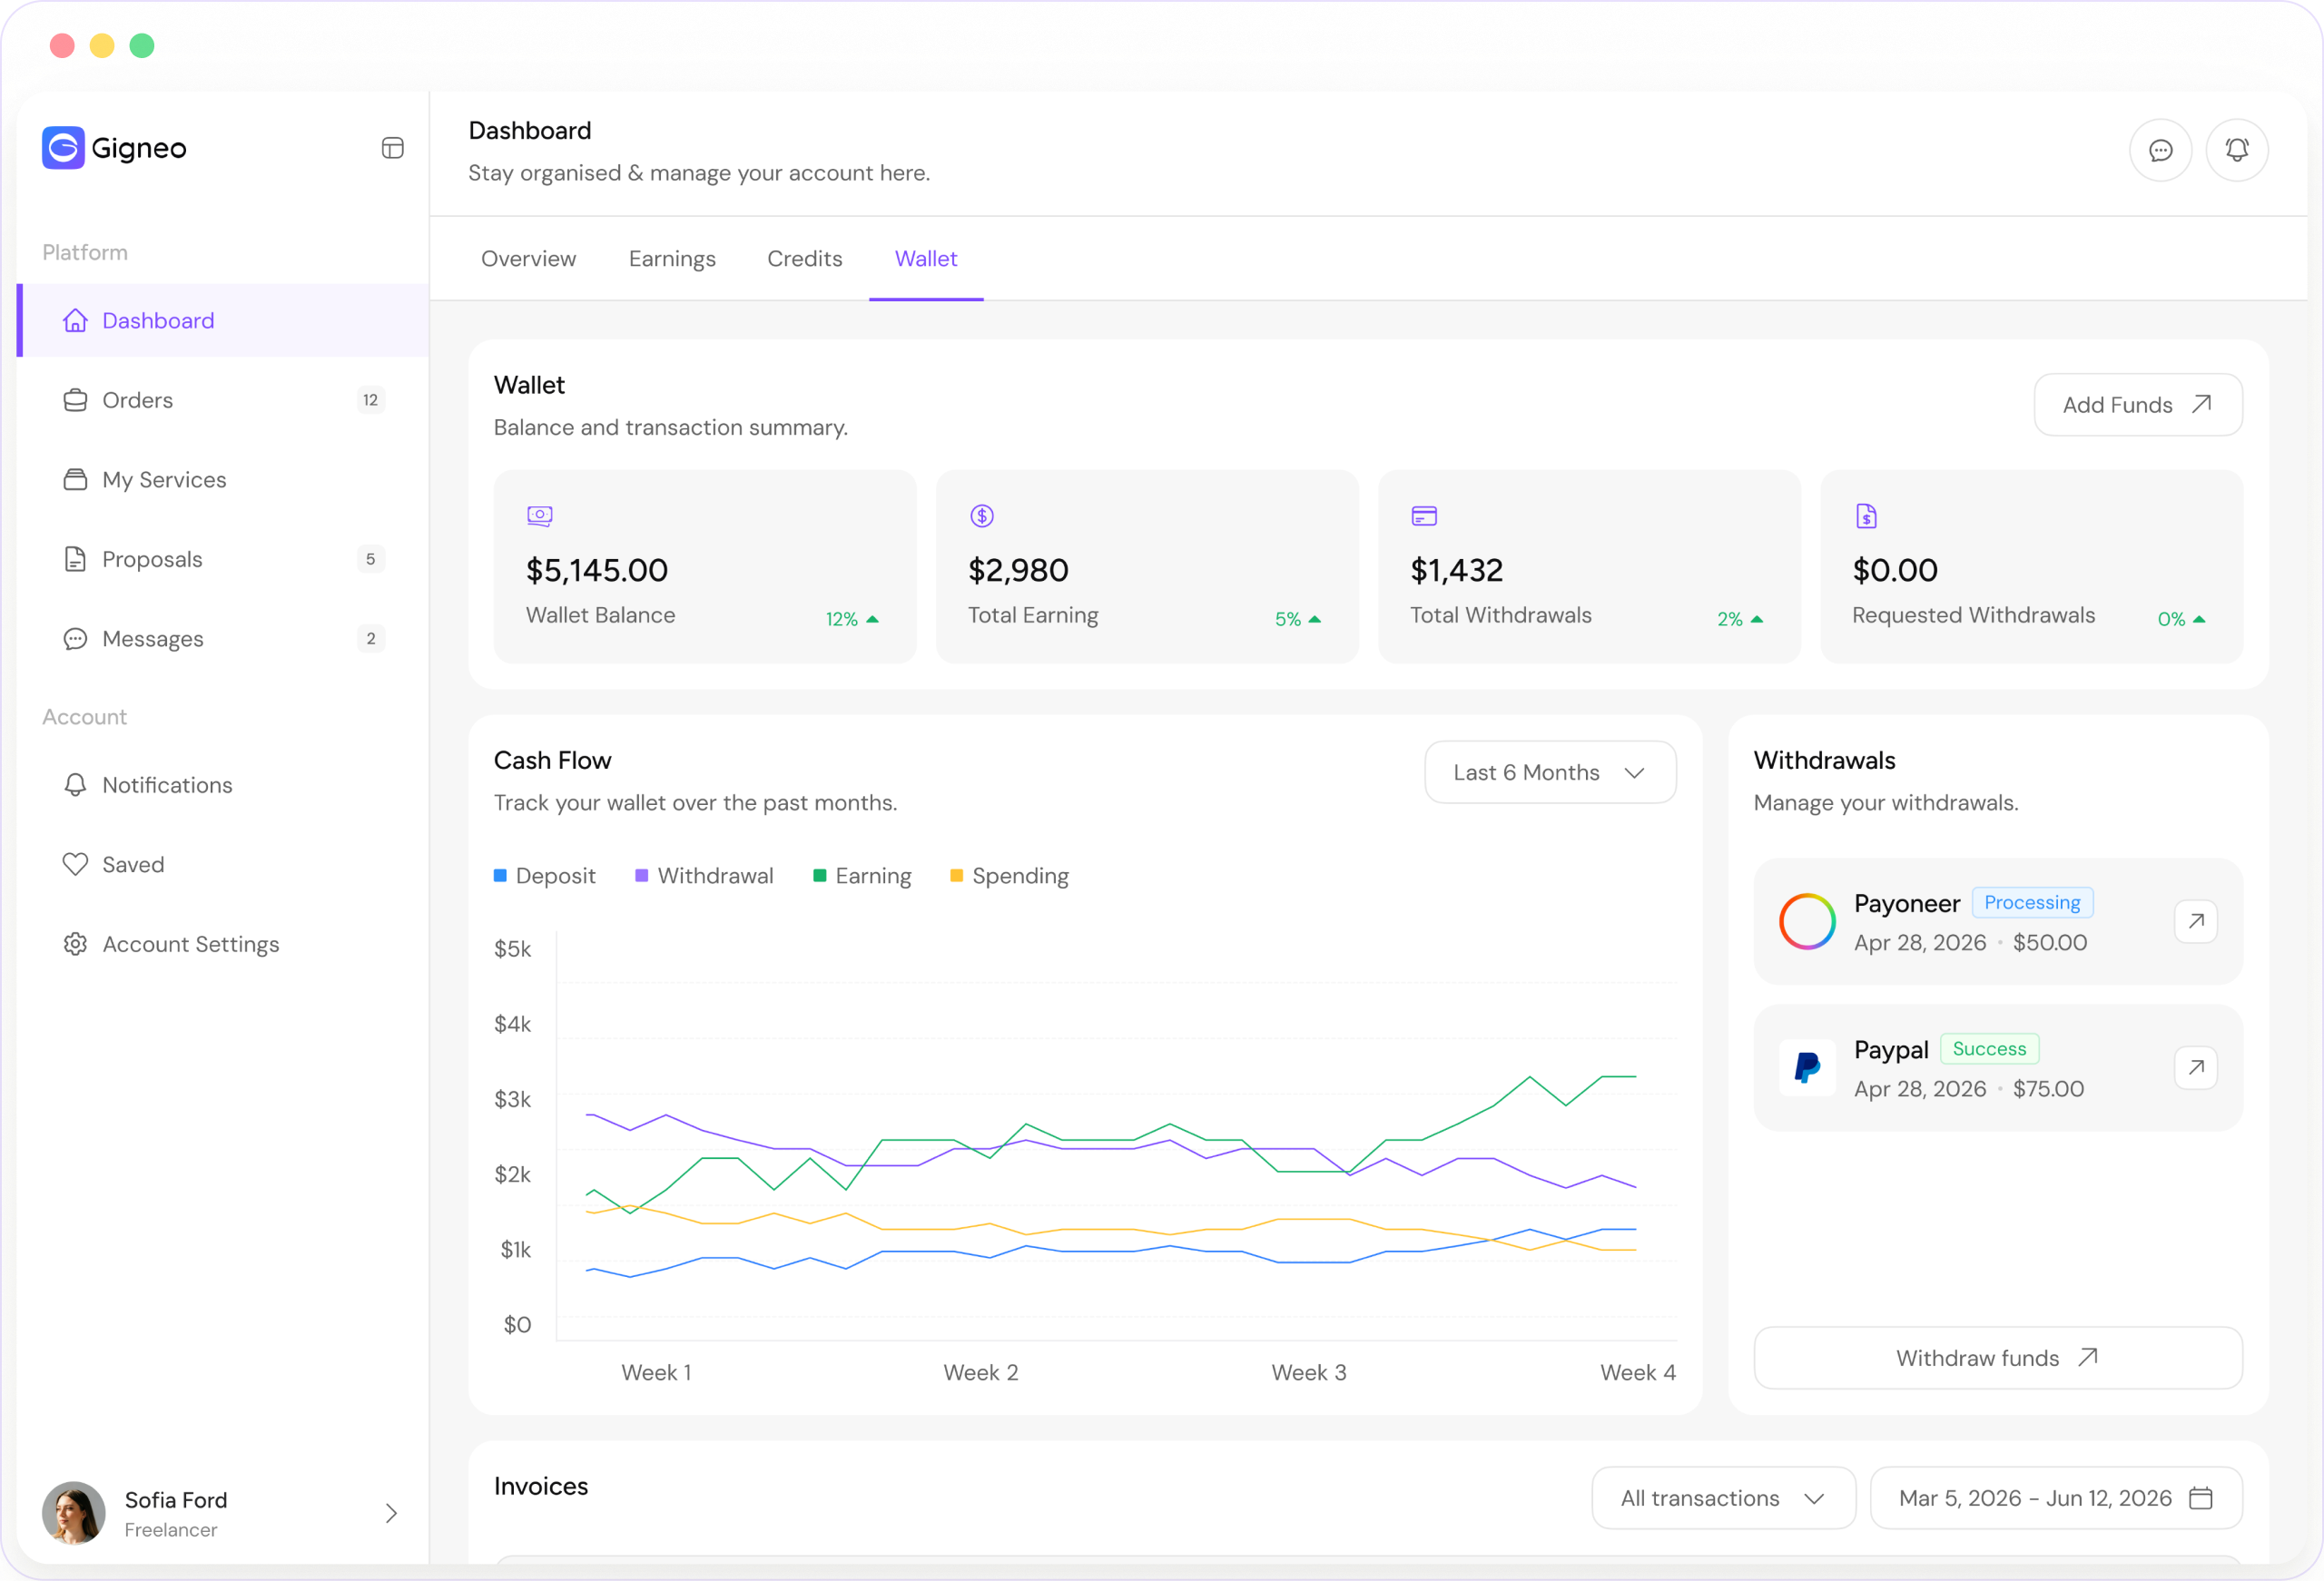This screenshot has height=1581, width=2324.
Task: Click the Wallet Balance cash icon
Action: coord(540,516)
